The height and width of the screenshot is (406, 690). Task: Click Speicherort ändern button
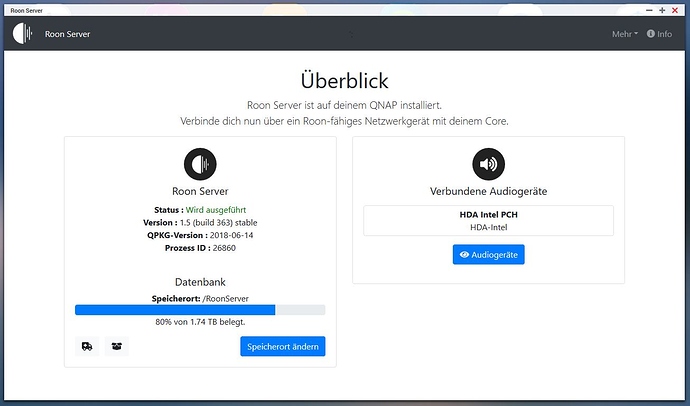pyautogui.click(x=283, y=347)
